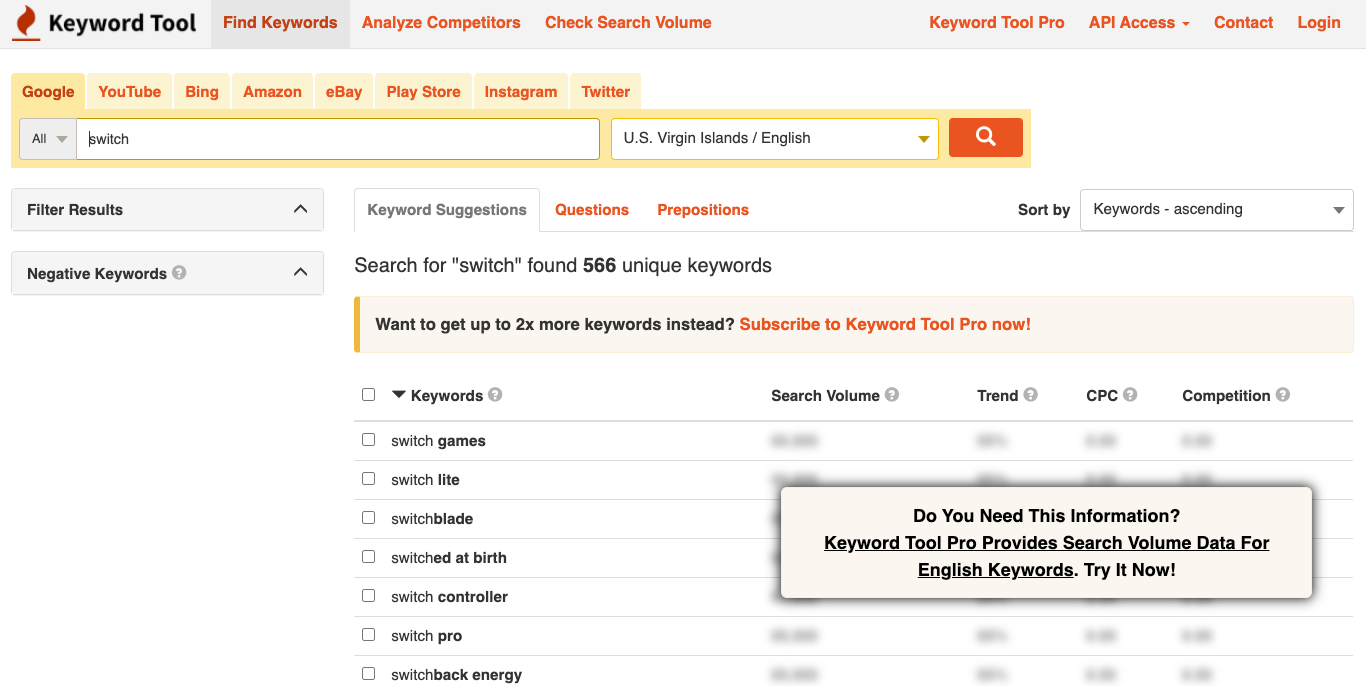The width and height of the screenshot is (1366, 686).
Task: Toggle the select-all keywords checkbox
Action: [368, 395]
